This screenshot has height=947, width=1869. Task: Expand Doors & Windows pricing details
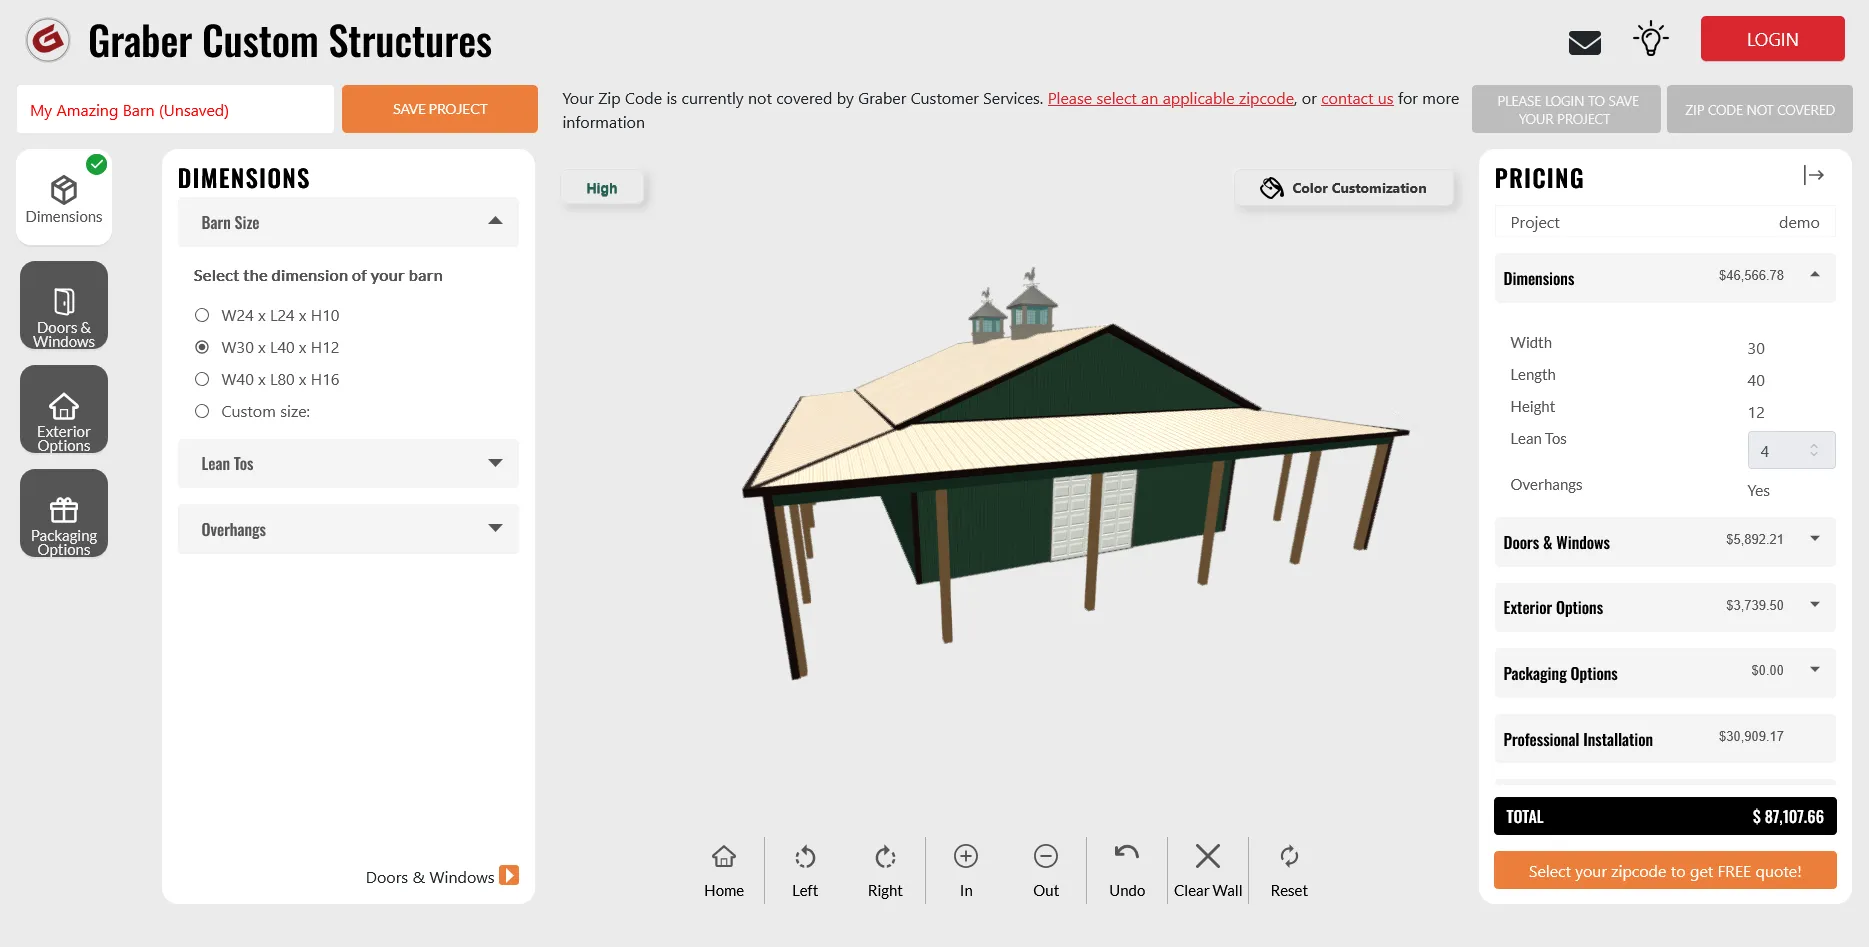pos(1665,542)
